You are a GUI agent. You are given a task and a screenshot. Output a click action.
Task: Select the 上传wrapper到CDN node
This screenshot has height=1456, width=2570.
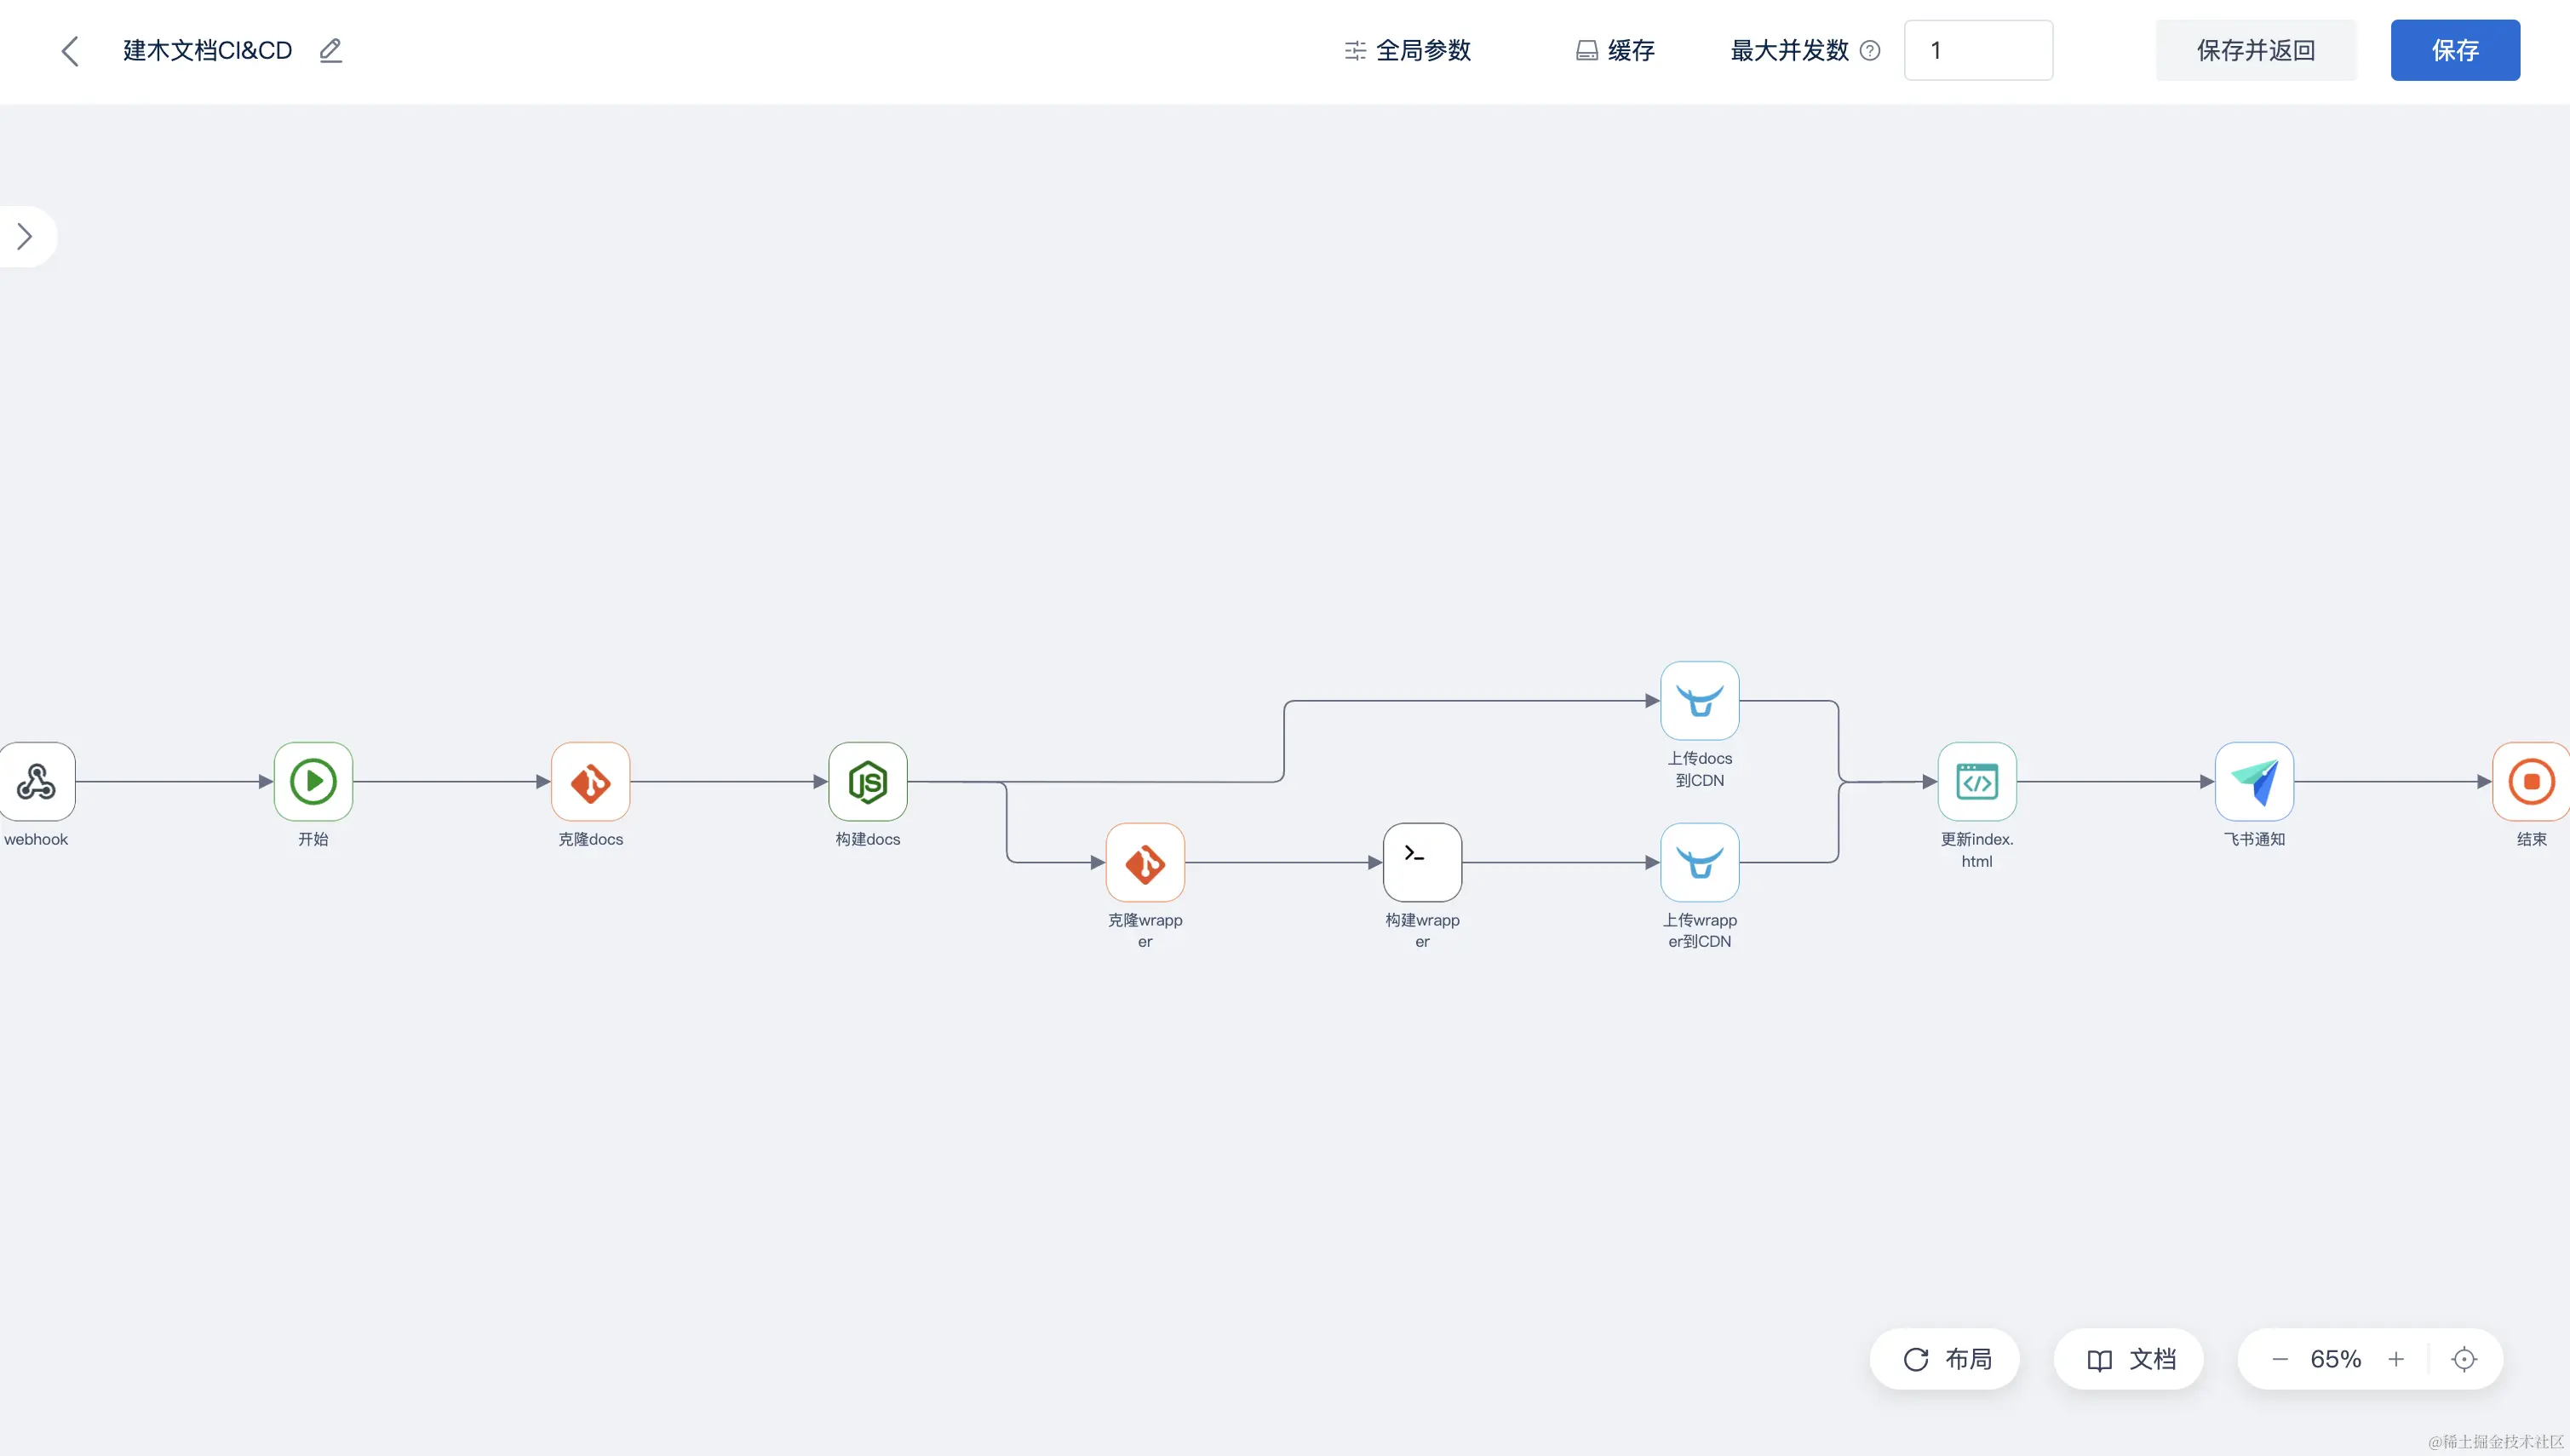1699,862
